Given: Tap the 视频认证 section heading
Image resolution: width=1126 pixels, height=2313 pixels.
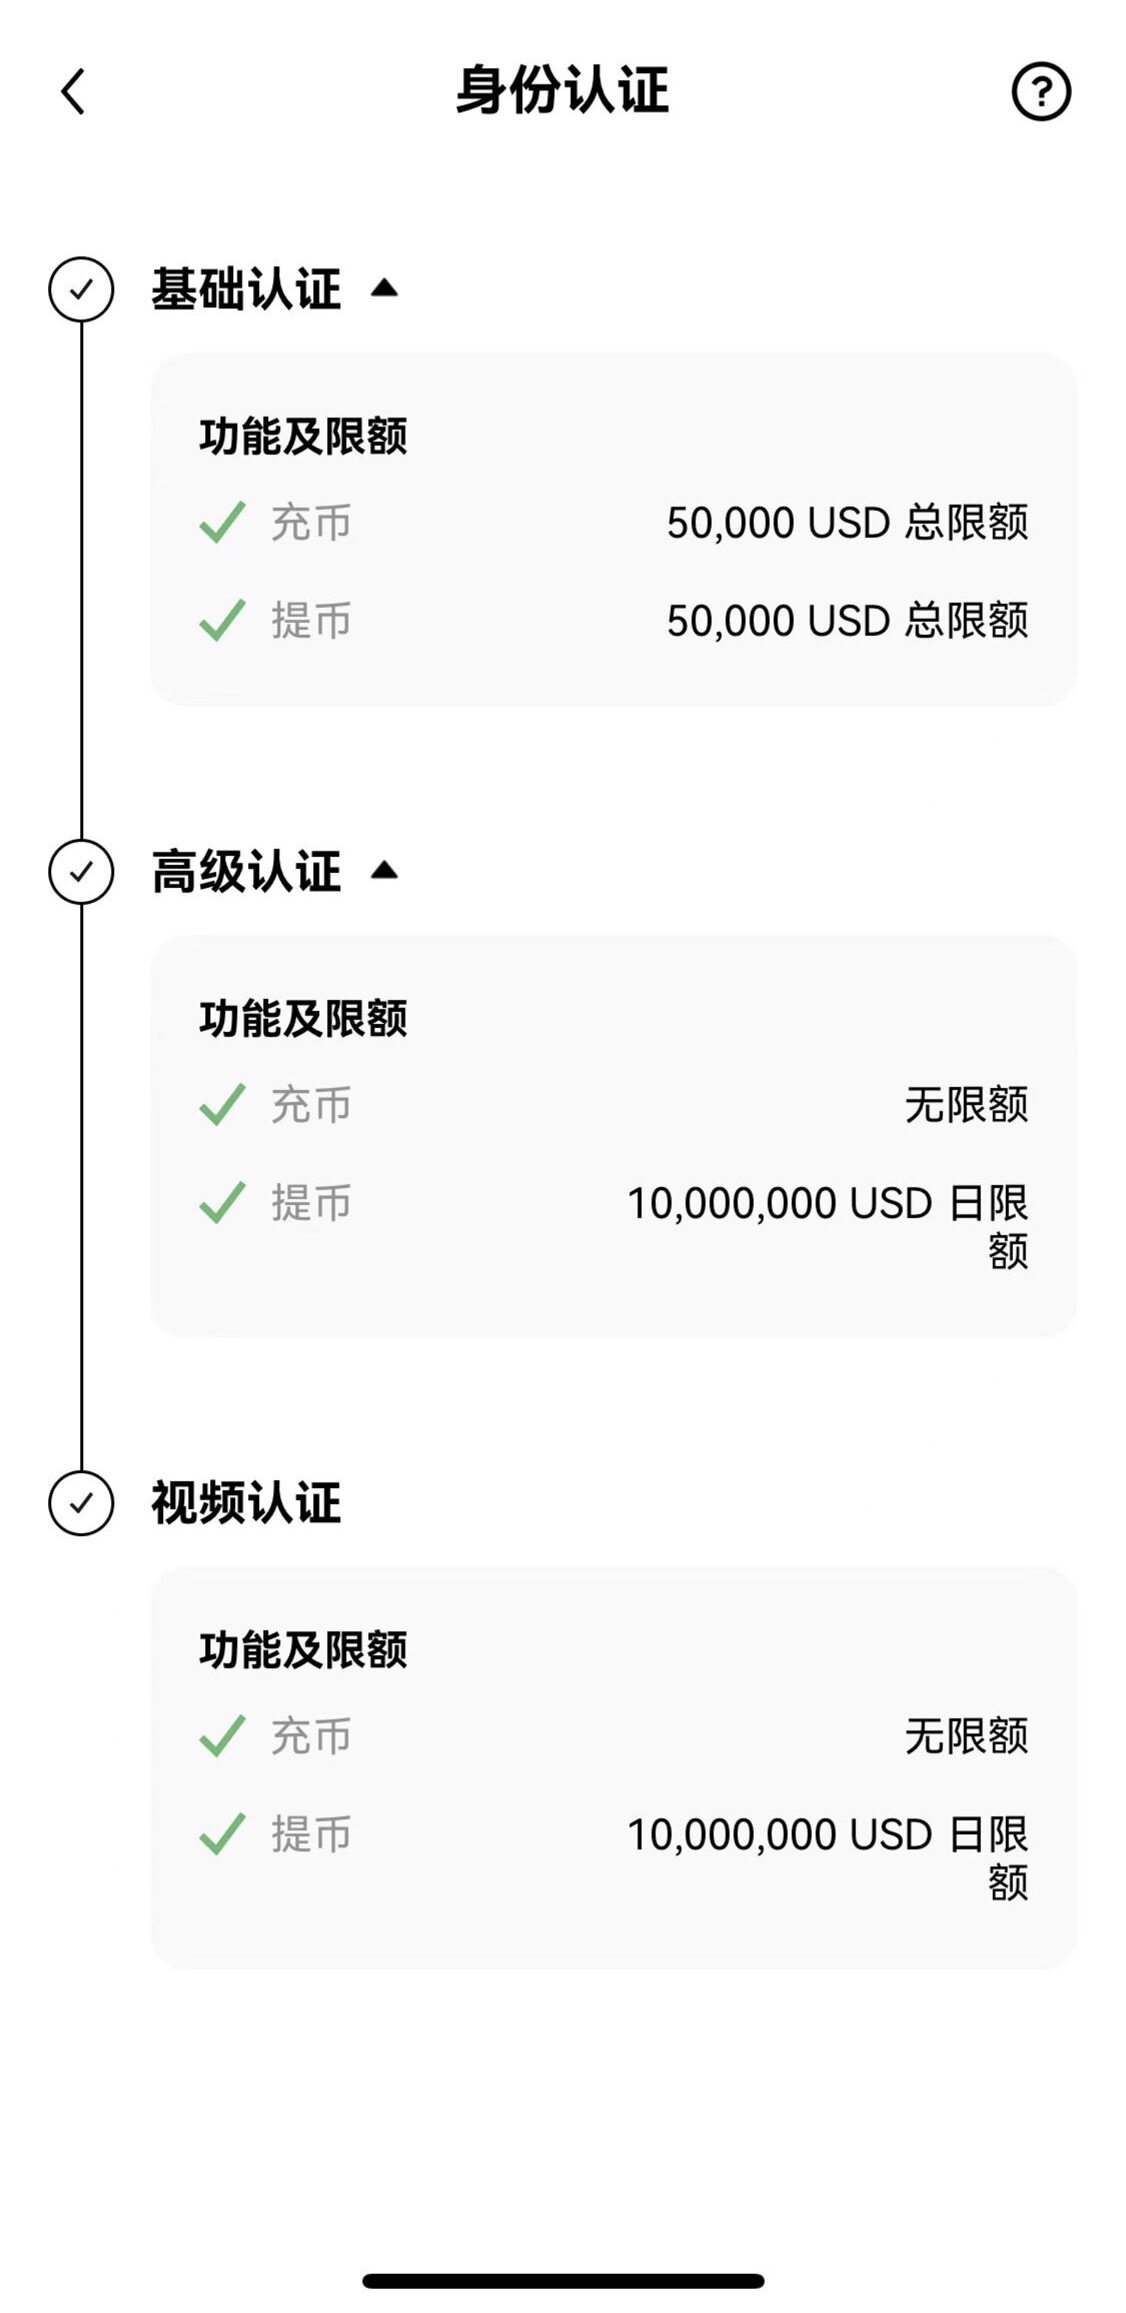Looking at the screenshot, I should tap(246, 1502).
